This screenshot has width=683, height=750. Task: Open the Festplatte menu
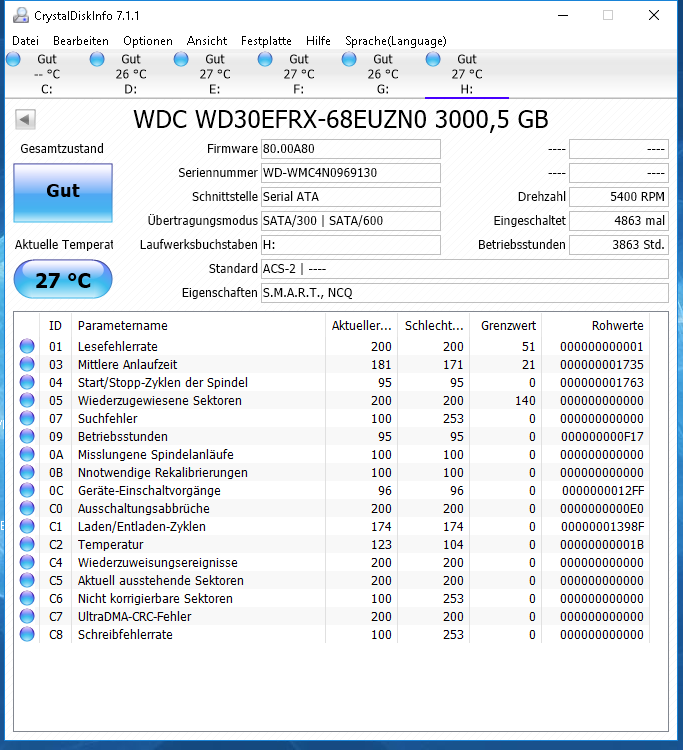[266, 41]
